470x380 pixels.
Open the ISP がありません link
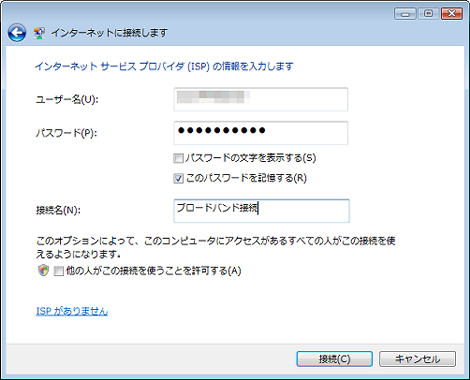[x=72, y=311]
